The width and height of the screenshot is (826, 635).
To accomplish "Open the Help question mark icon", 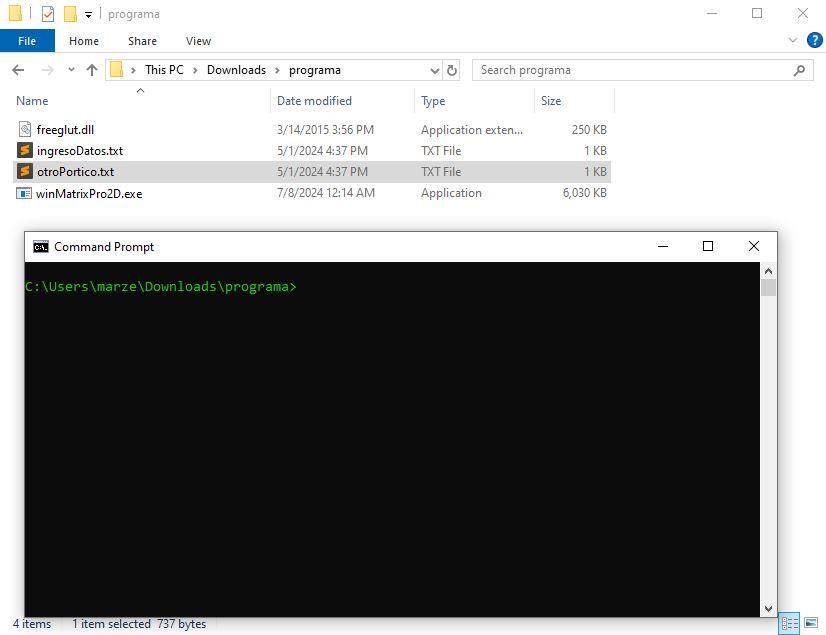I will pos(814,41).
